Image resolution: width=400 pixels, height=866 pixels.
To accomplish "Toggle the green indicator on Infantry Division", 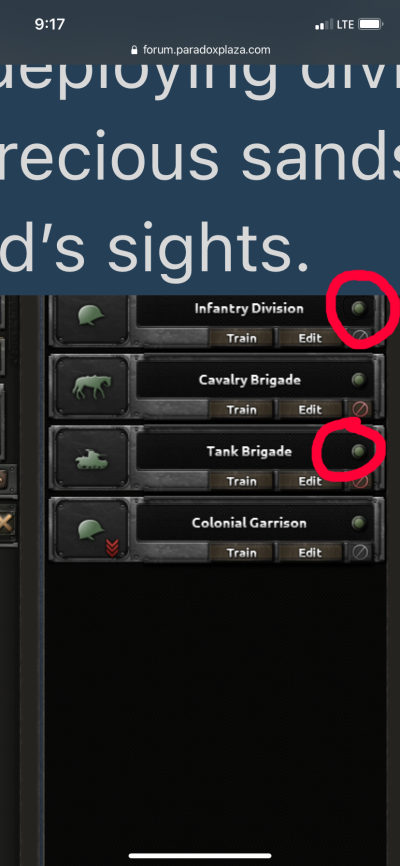I will pyautogui.click(x=359, y=308).
